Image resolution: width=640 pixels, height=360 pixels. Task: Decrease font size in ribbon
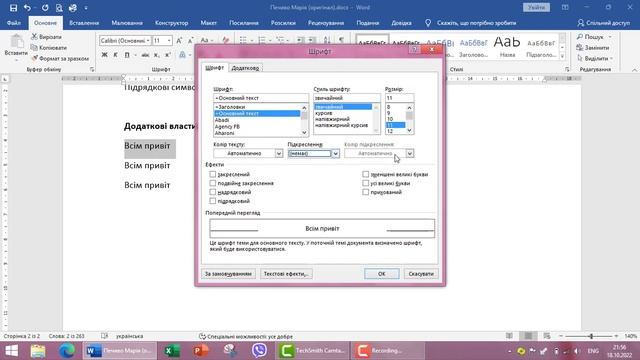pyautogui.click(x=190, y=40)
